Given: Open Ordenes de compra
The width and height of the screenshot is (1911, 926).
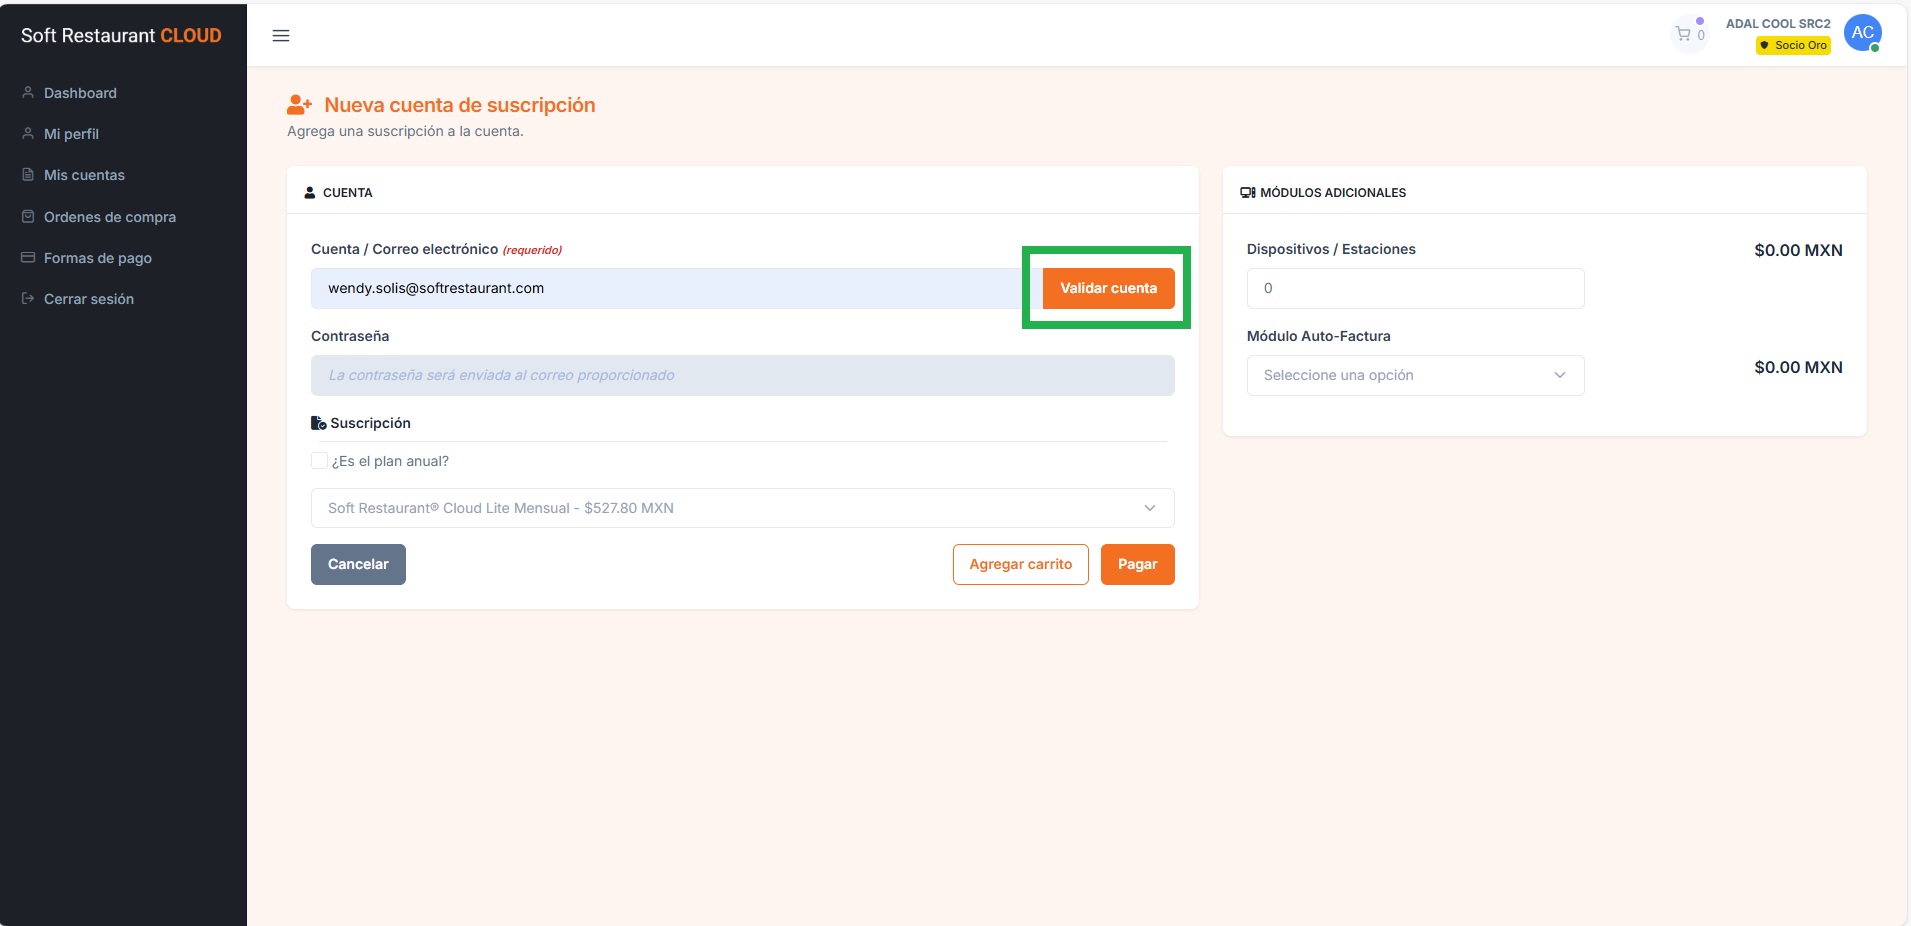Looking at the screenshot, I should 110,217.
